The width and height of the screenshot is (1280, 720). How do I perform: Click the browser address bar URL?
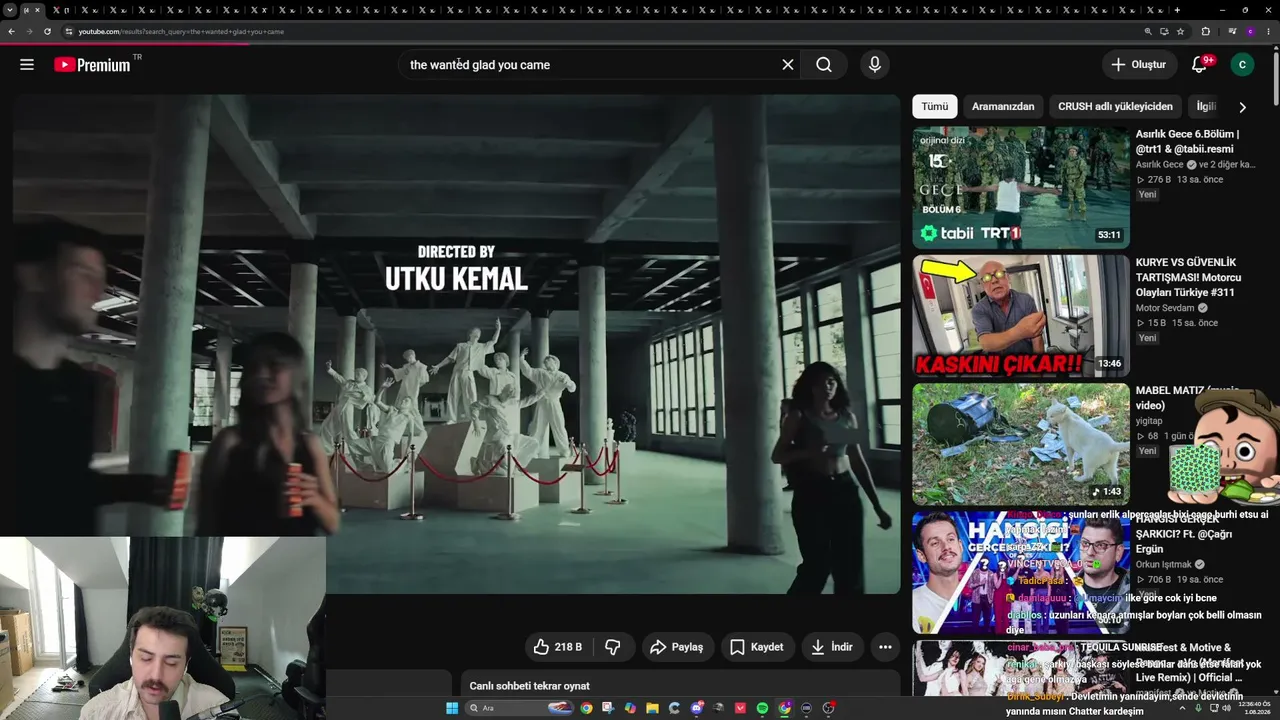(181, 32)
